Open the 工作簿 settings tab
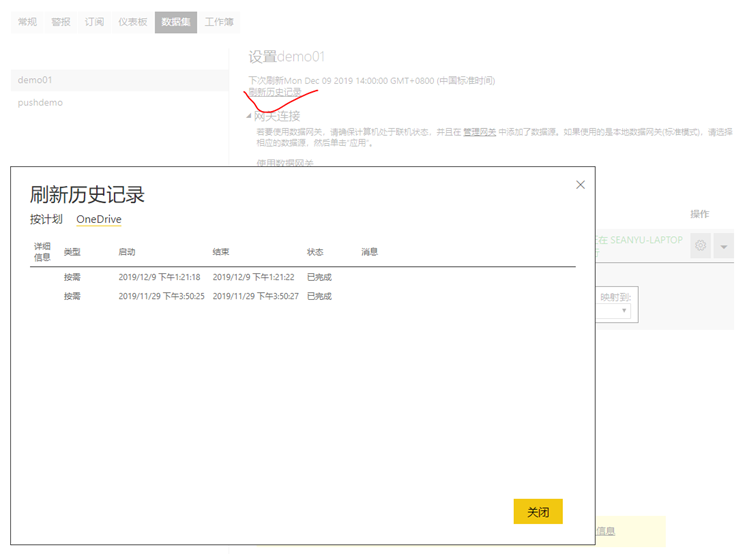 coord(219,22)
